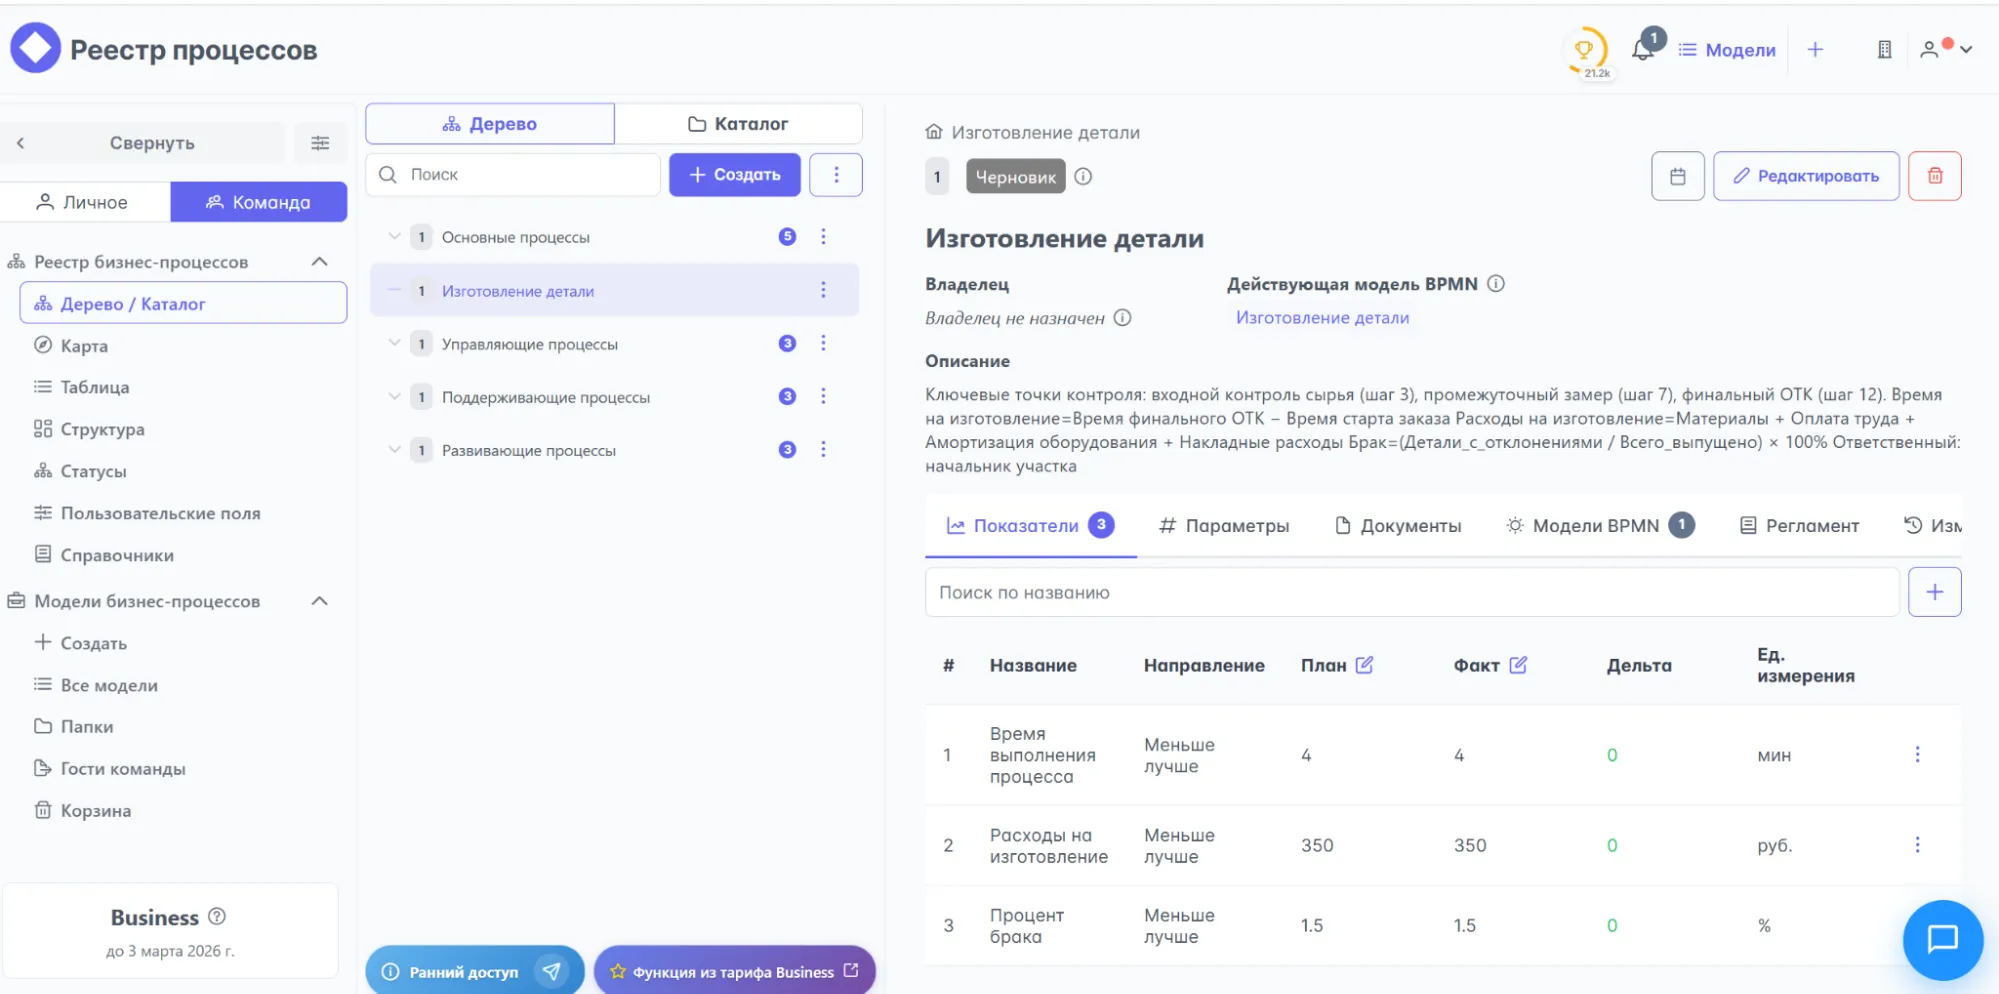Open menu for Основные процессы row

823,237
